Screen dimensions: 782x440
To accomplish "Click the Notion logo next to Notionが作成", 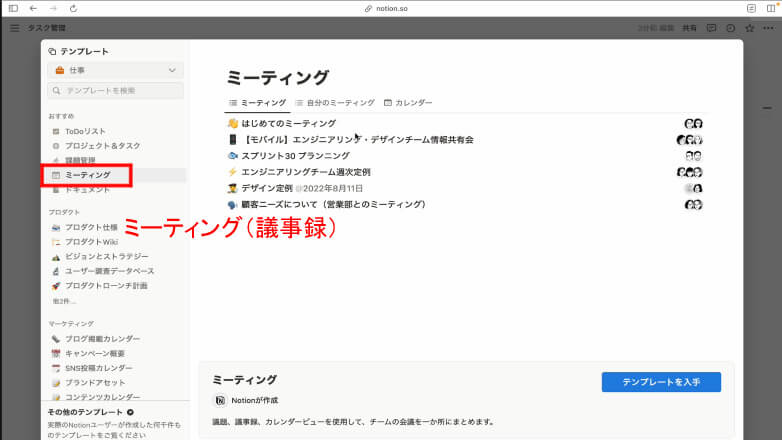I will 220,400.
